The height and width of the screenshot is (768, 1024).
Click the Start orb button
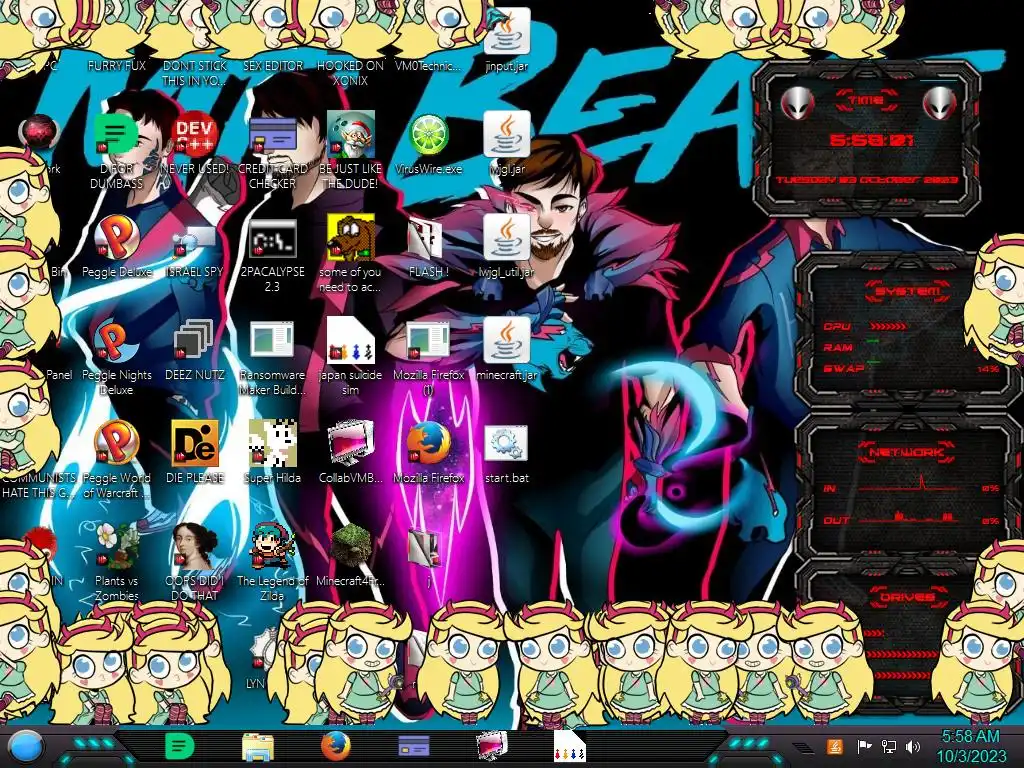click(x=26, y=747)
